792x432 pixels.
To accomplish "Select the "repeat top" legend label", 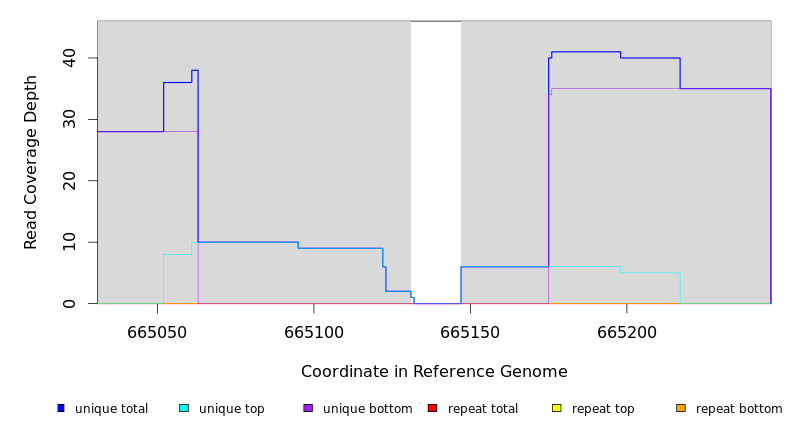I will coord(603,409).
